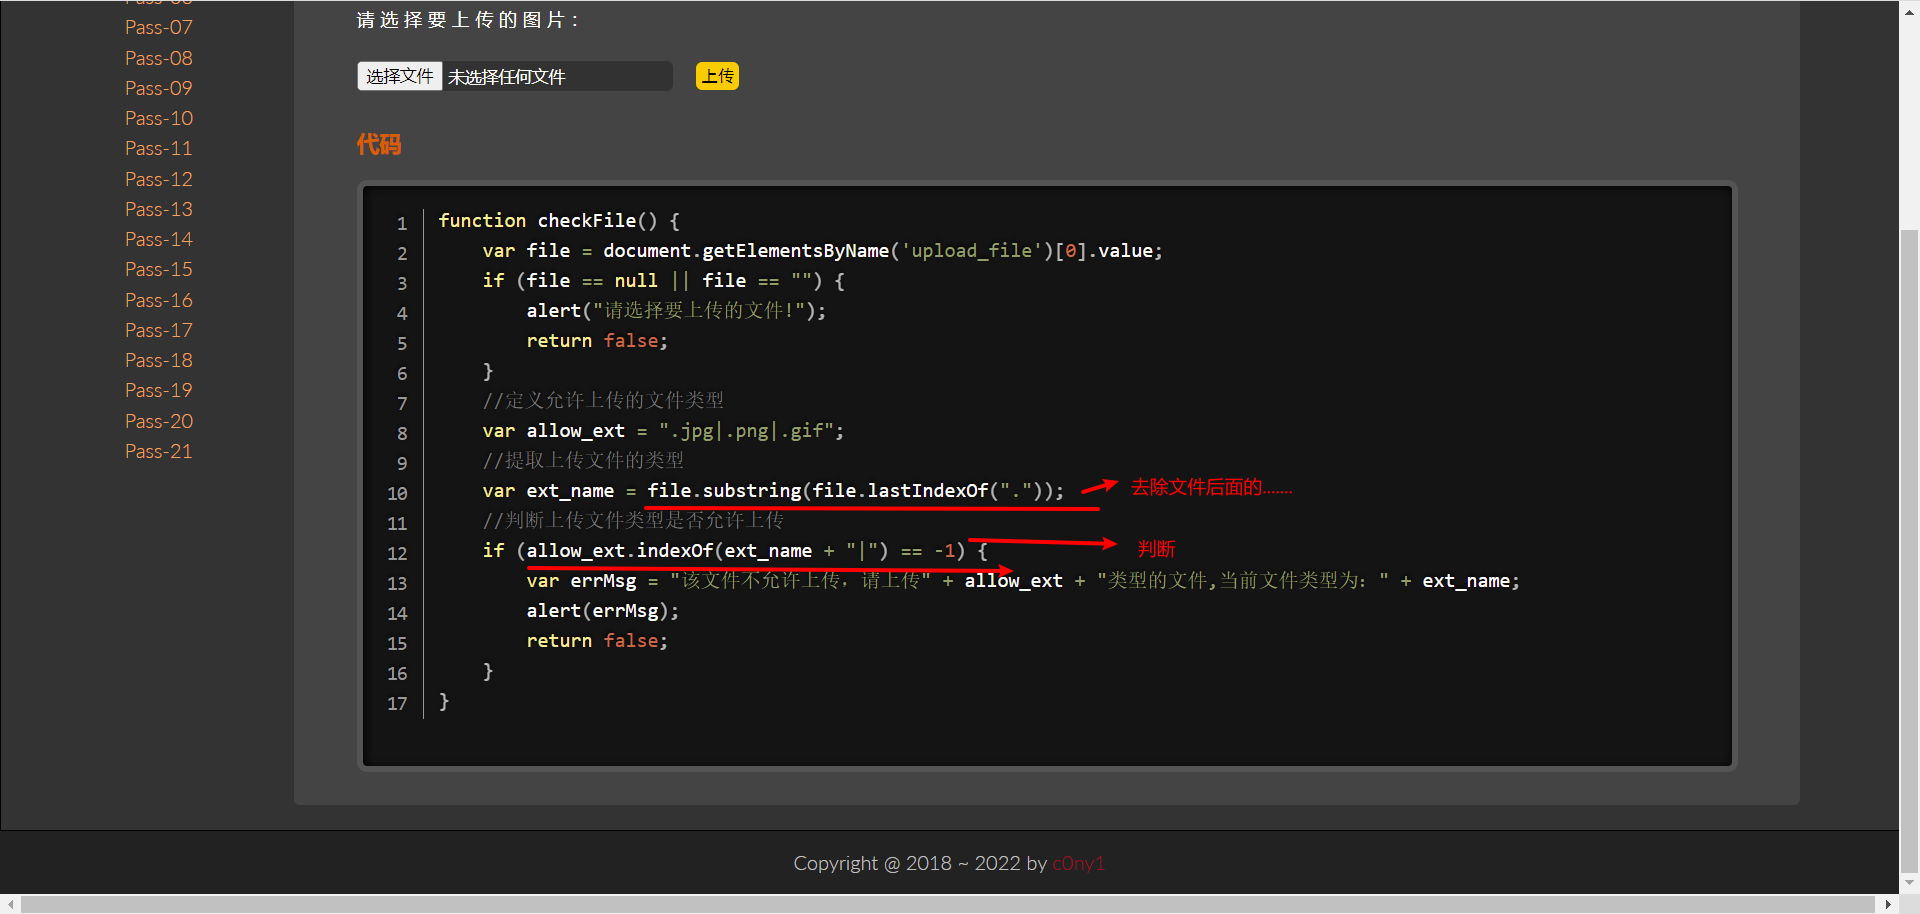The width and height of the screenshot is (1920, 914).
Task: Click the 'Copyright @ 2018 ~ 2022 by' footer text
Action: 920,863
